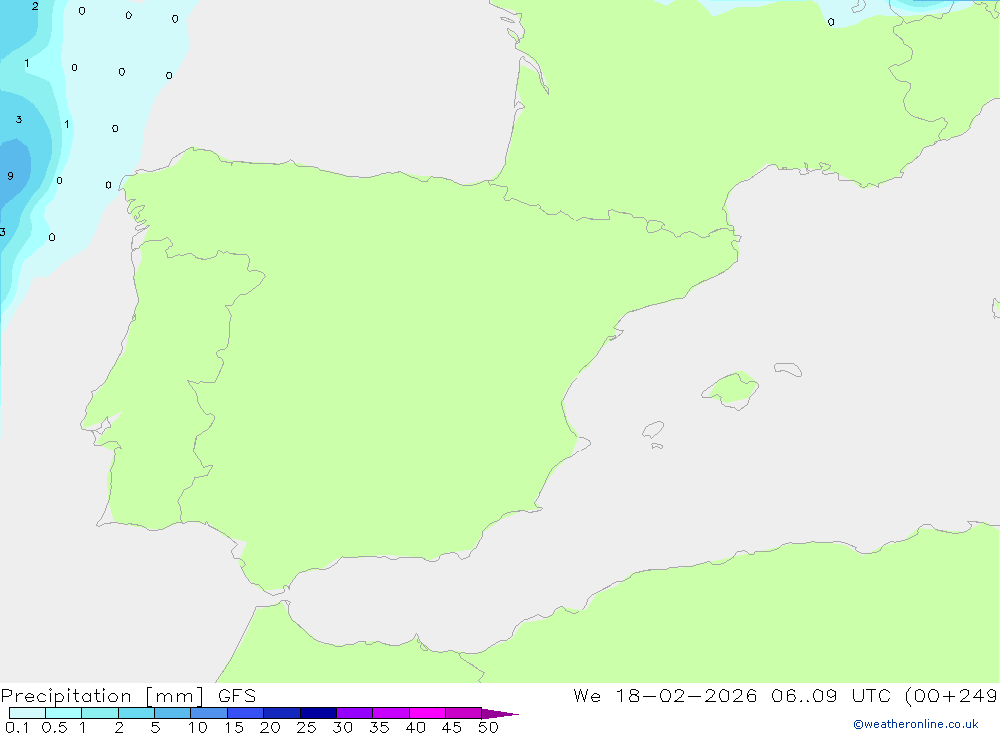Click the legend tick label "50"
The width and height of the screenshot is (1000, 733).
click(x=489, y=727)
